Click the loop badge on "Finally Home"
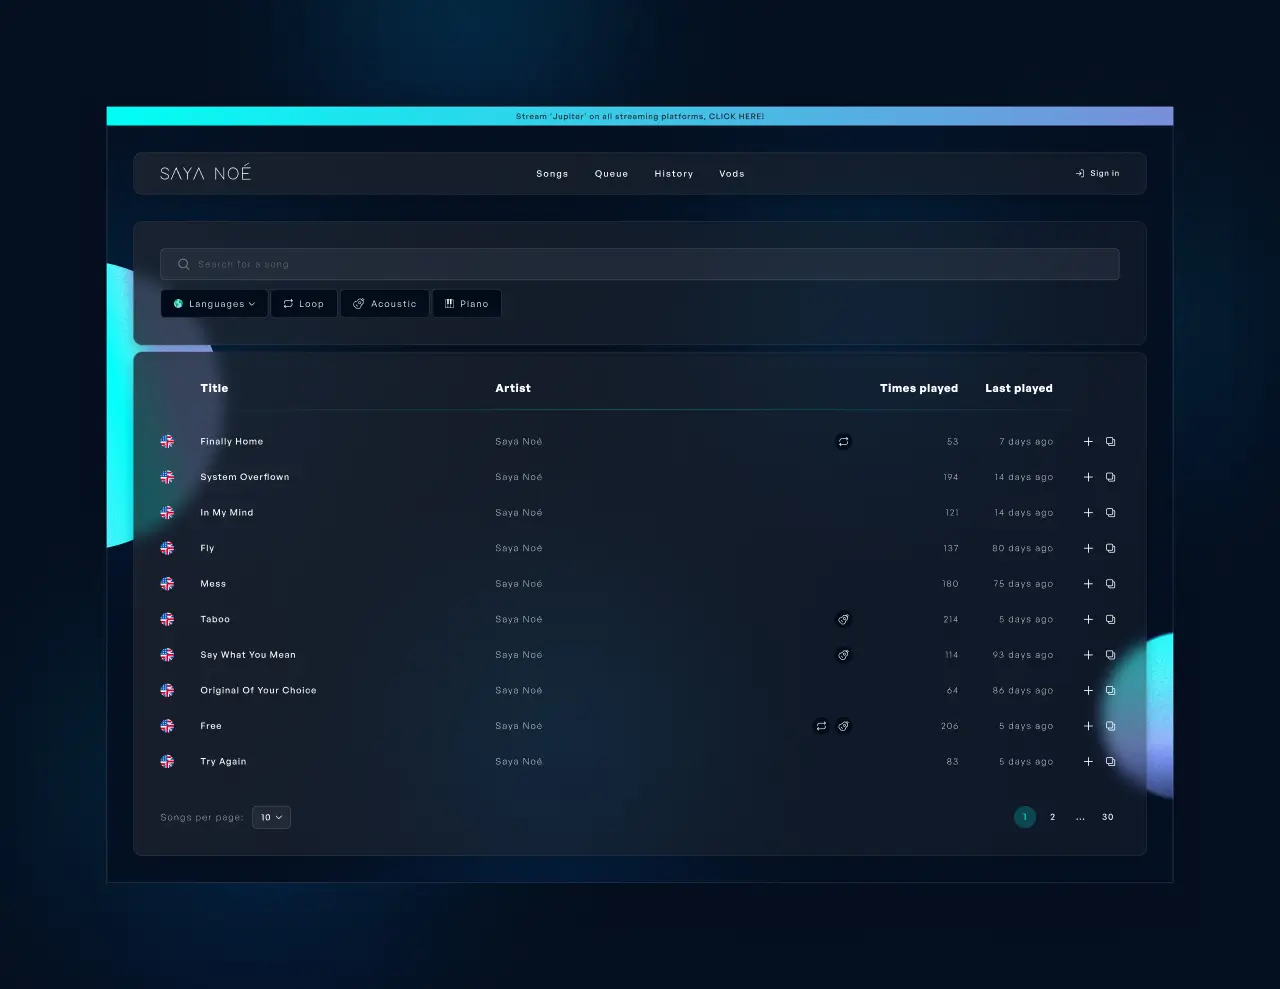Image resolution: width=1280 pixels, height=989 pixels. pyautogui.click(x=843, y=441)
